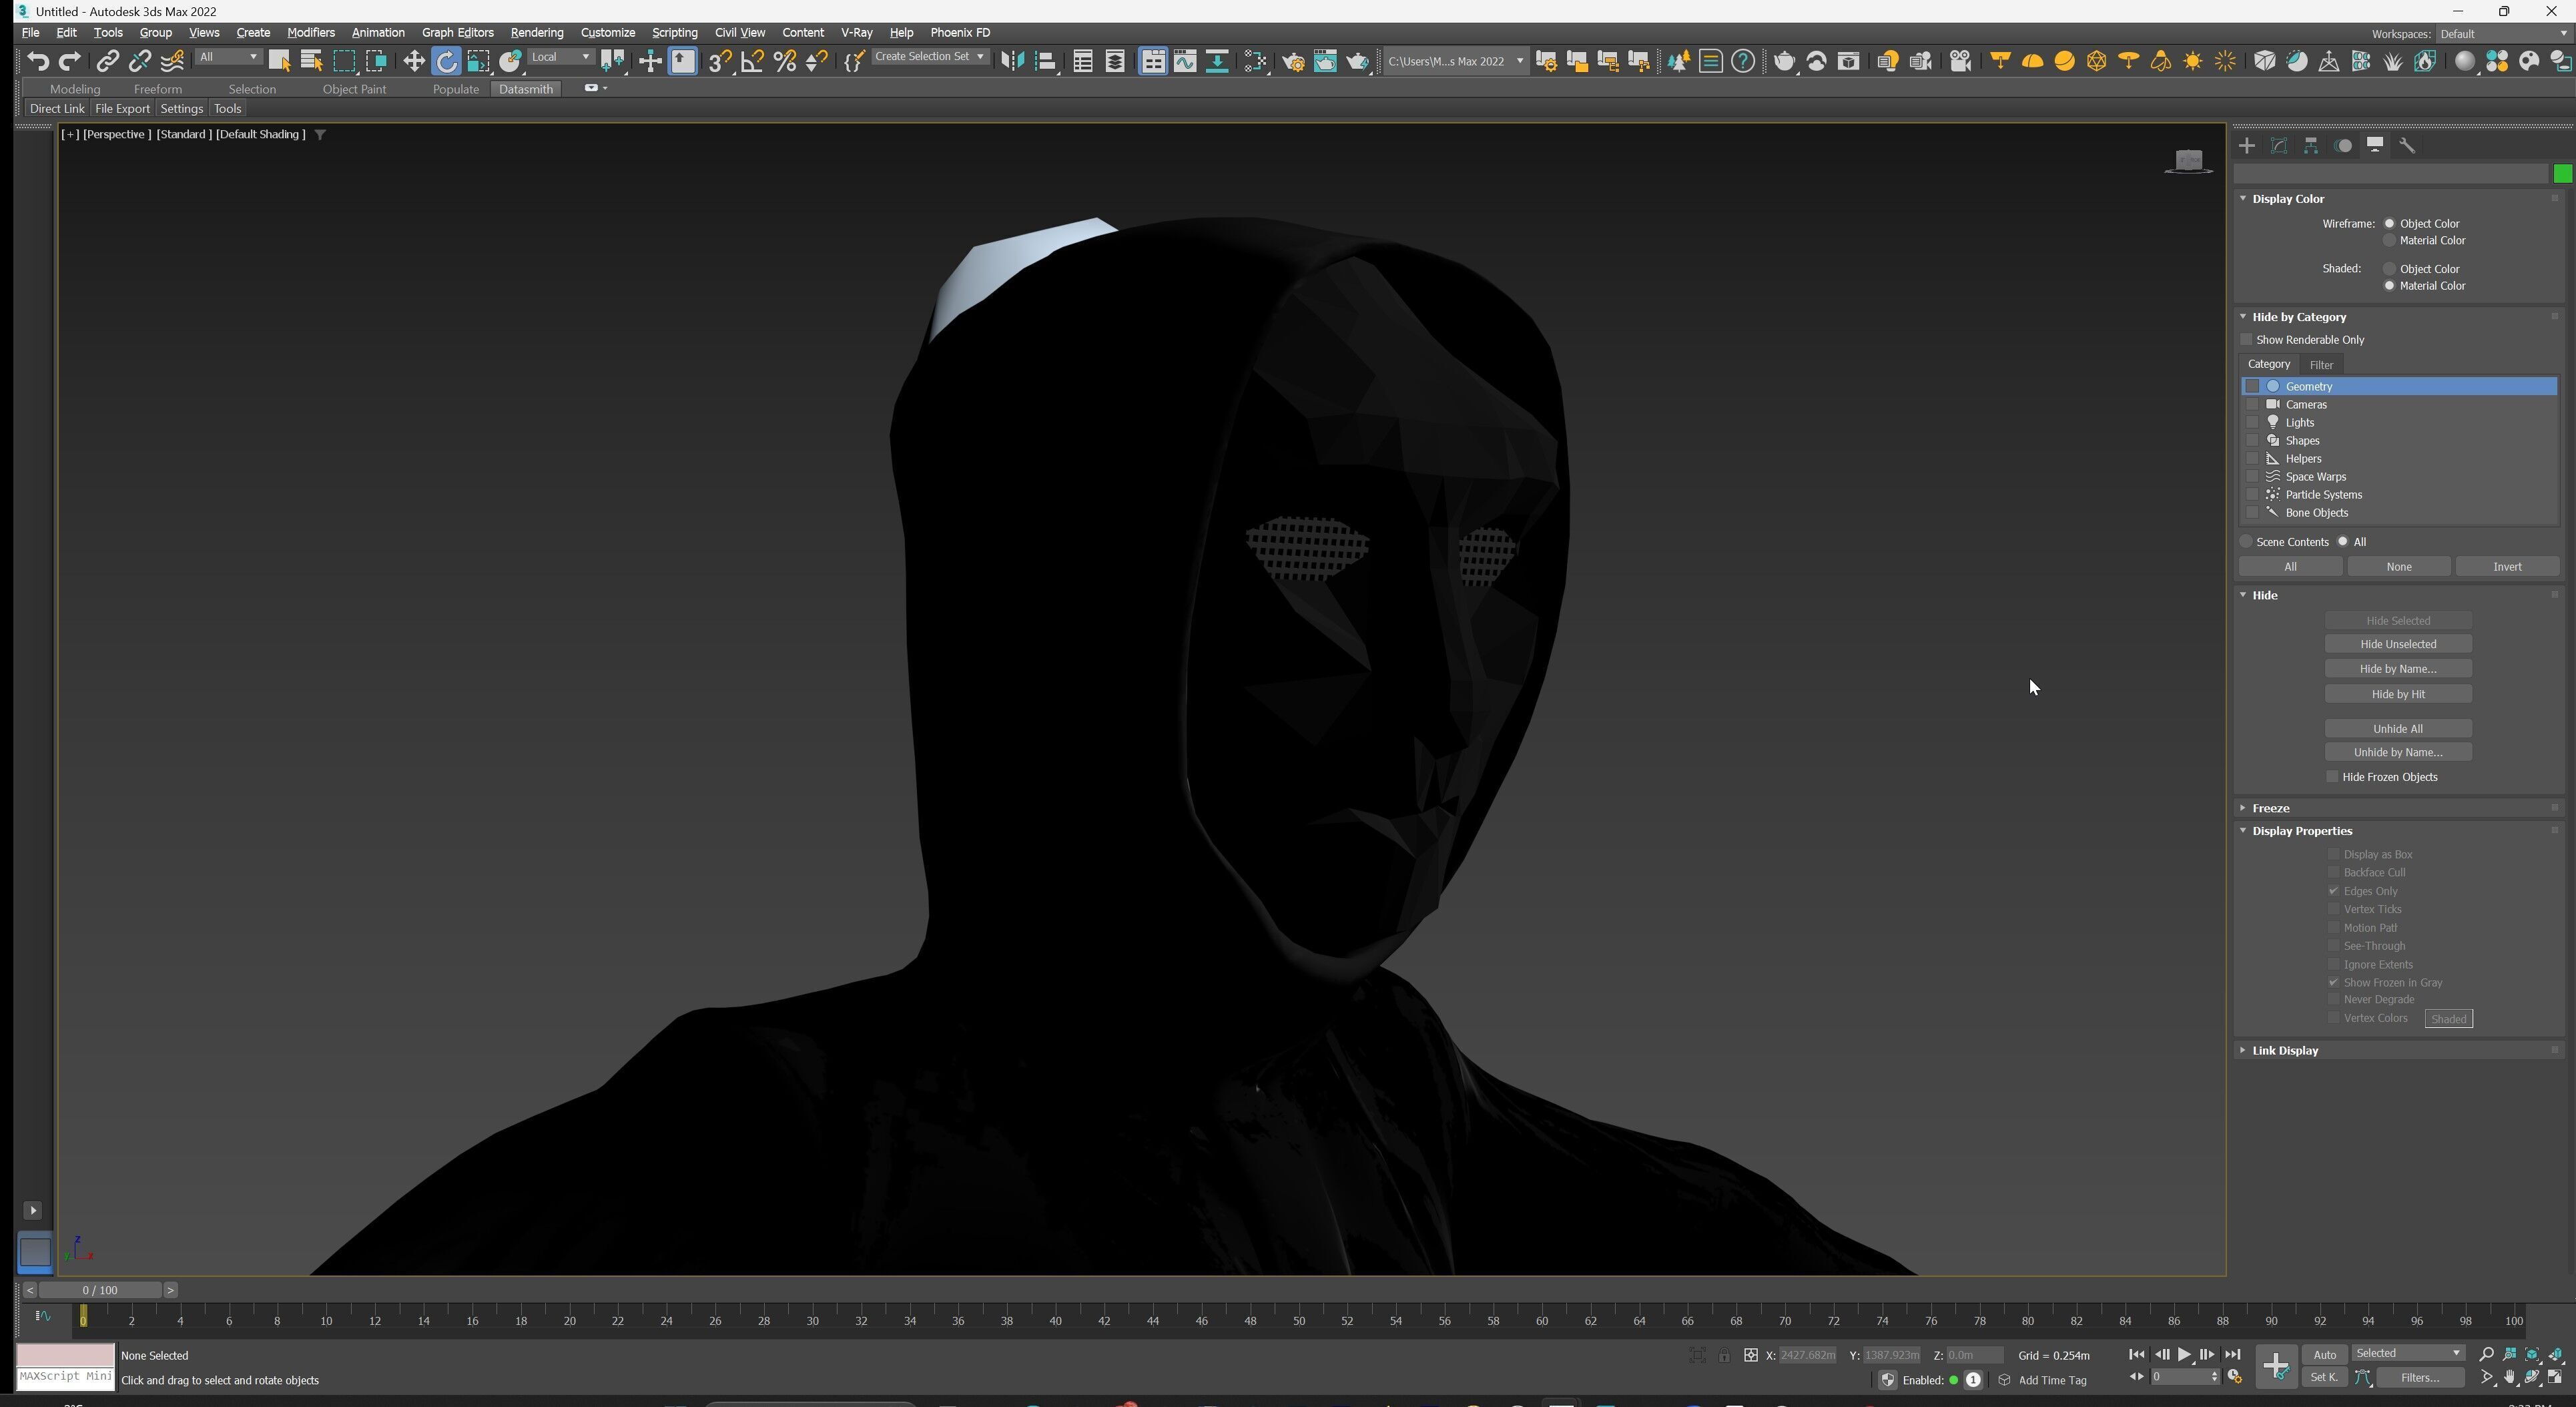Expand the Link Display rollout
This screenshot has height=1407, width=2576.
[x=2284, y=1051]
